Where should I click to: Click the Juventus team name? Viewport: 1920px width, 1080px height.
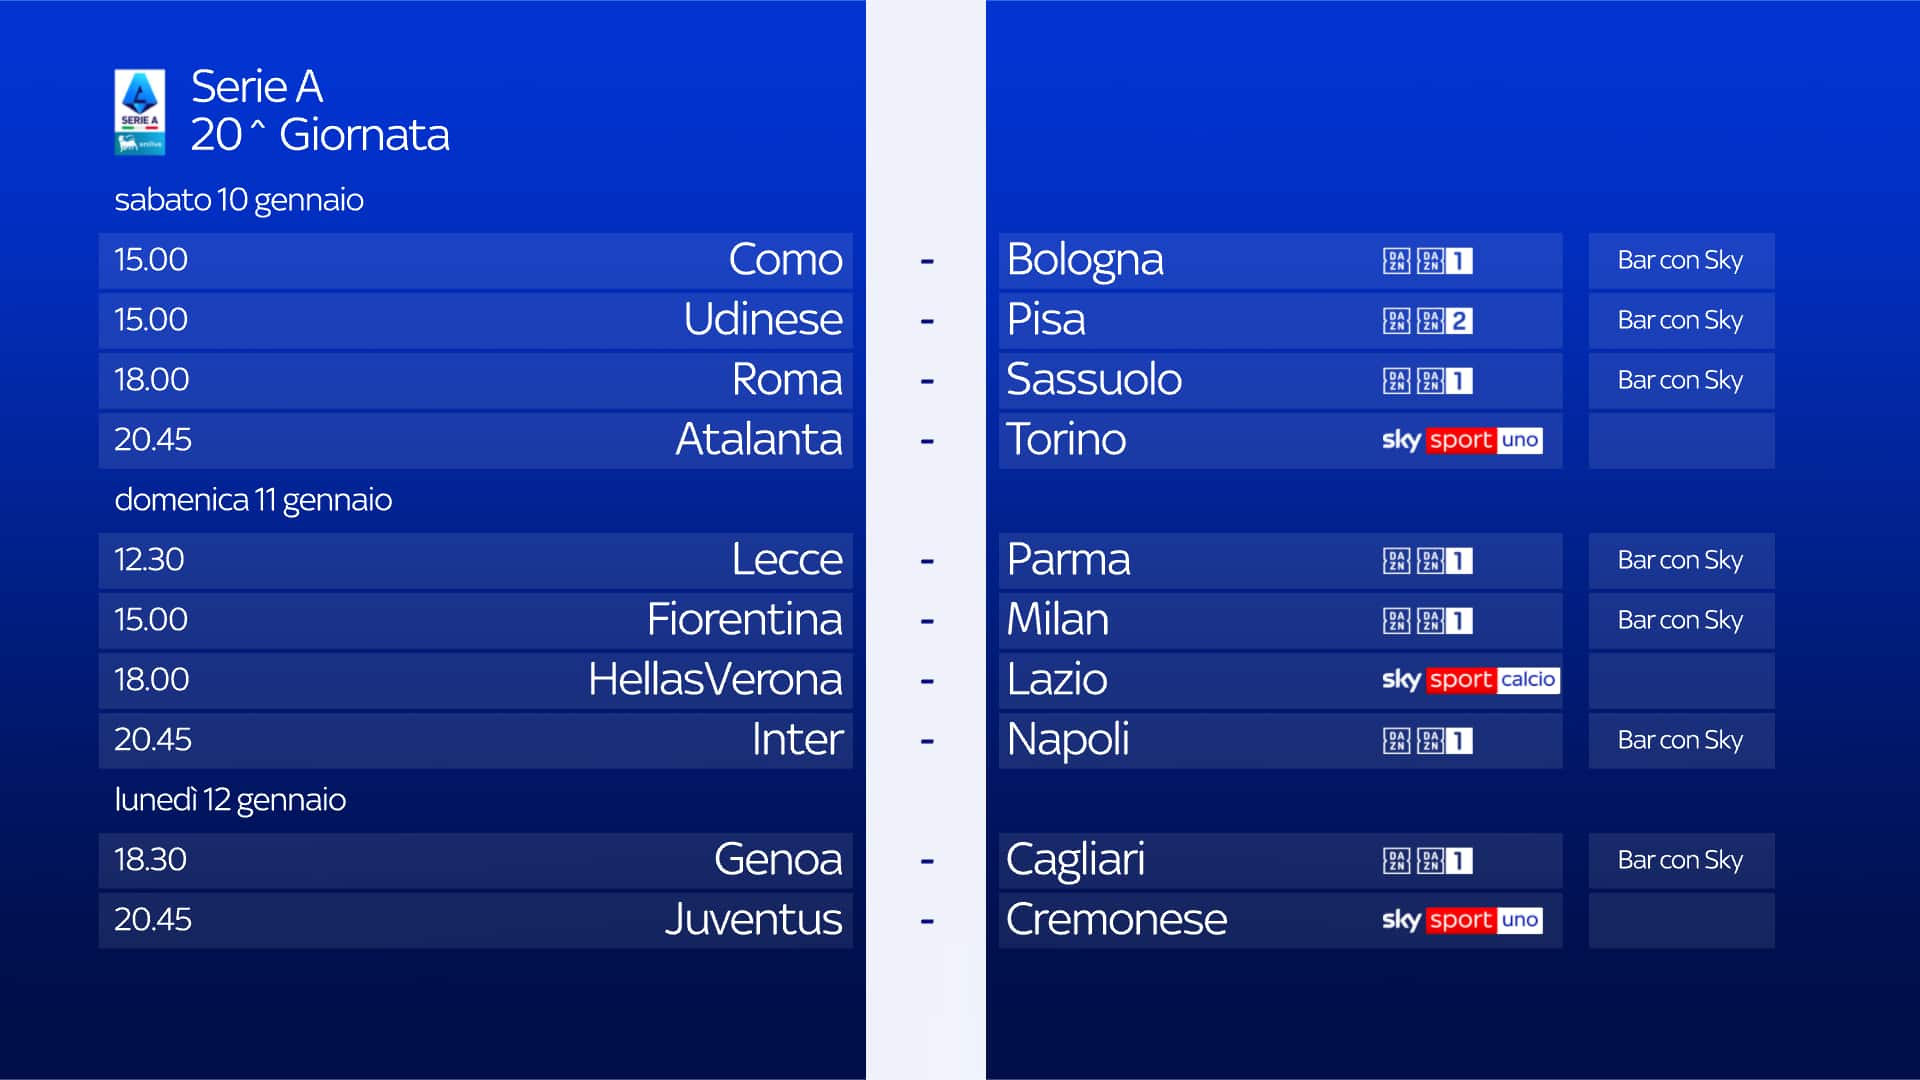753,920
